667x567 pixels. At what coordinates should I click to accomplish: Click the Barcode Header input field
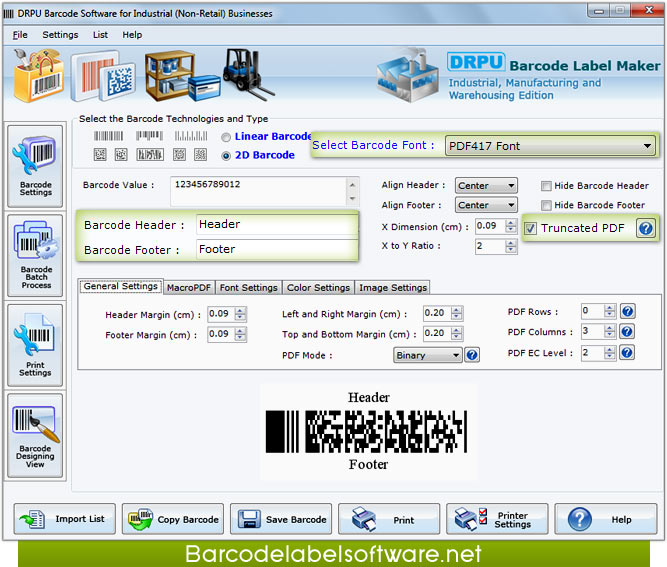pos(277,224)
